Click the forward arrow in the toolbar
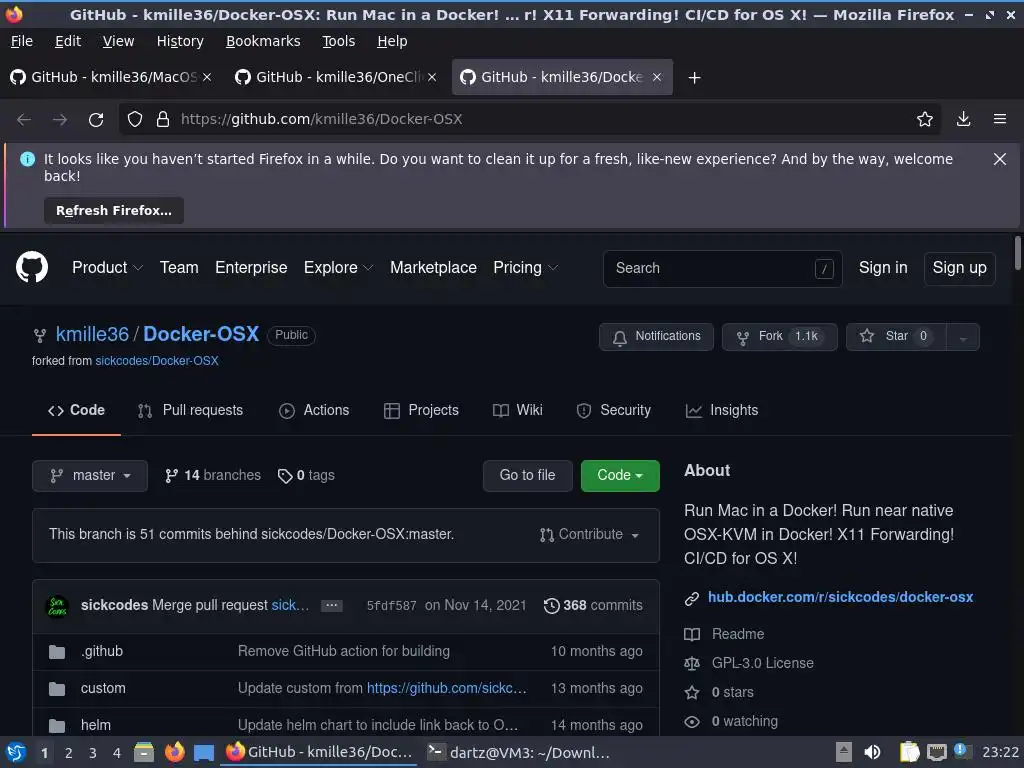Image resolution: width=1024 pixels, height=768 pixels. (x=60, y=120)
